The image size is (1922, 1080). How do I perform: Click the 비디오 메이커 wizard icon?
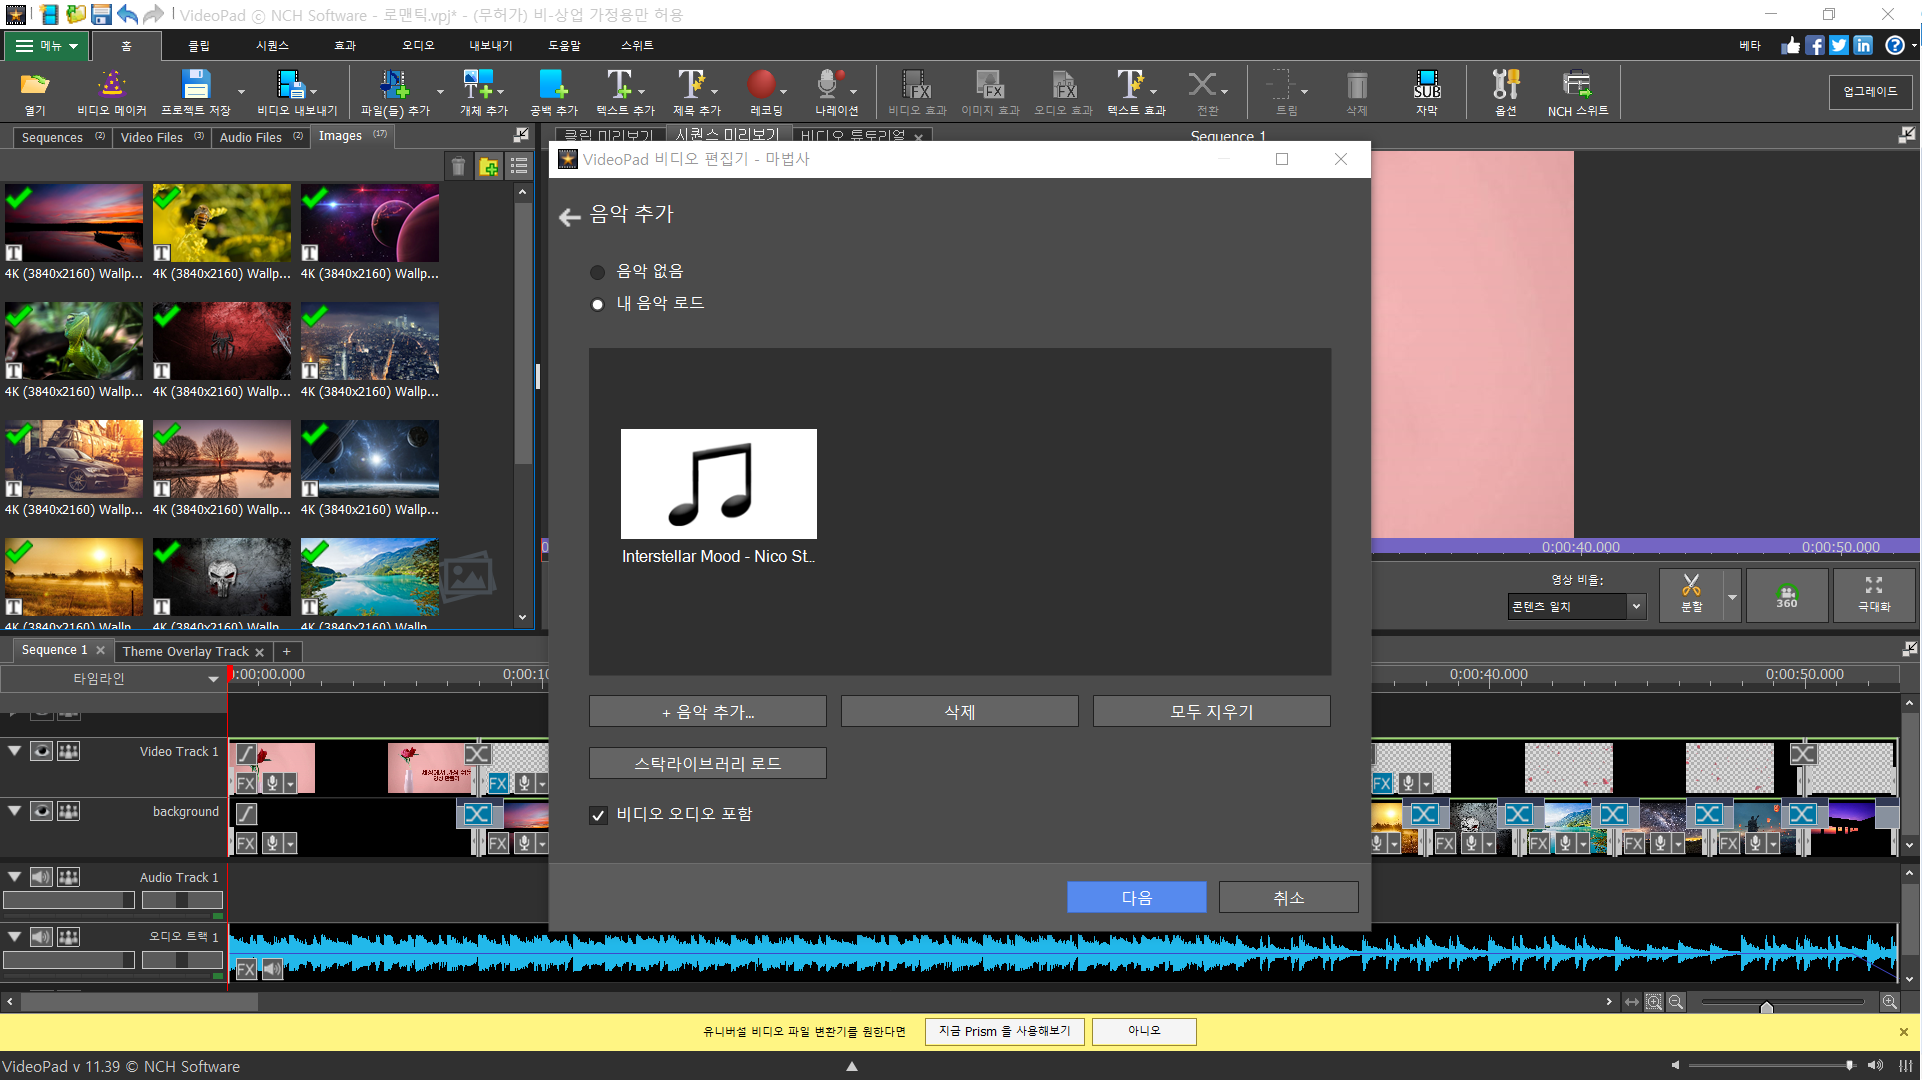click(x=111, y=85)
